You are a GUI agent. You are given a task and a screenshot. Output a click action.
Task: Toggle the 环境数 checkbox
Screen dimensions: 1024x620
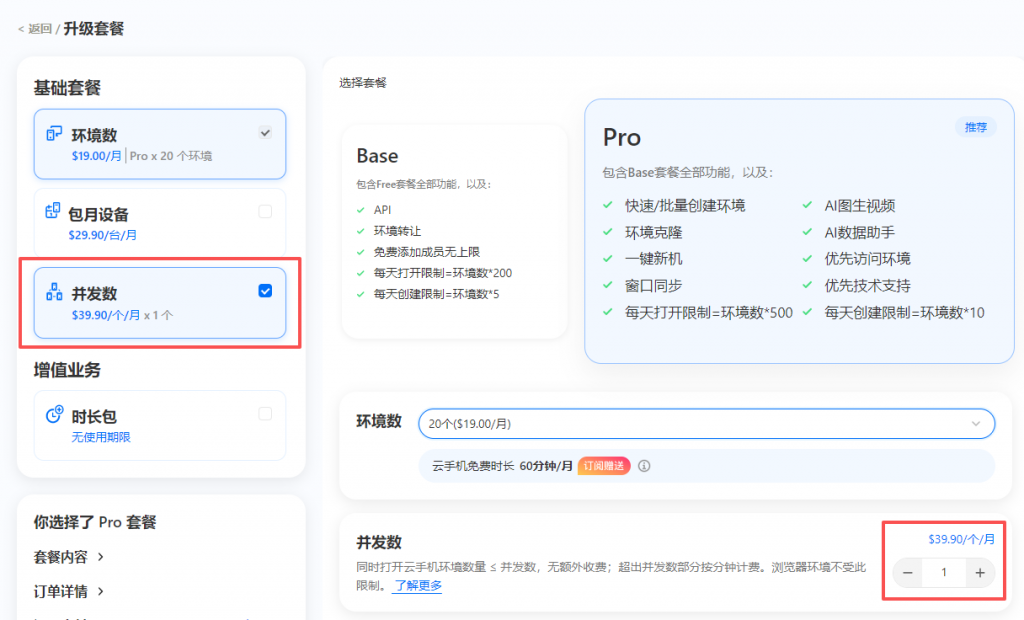click(265, 132)
